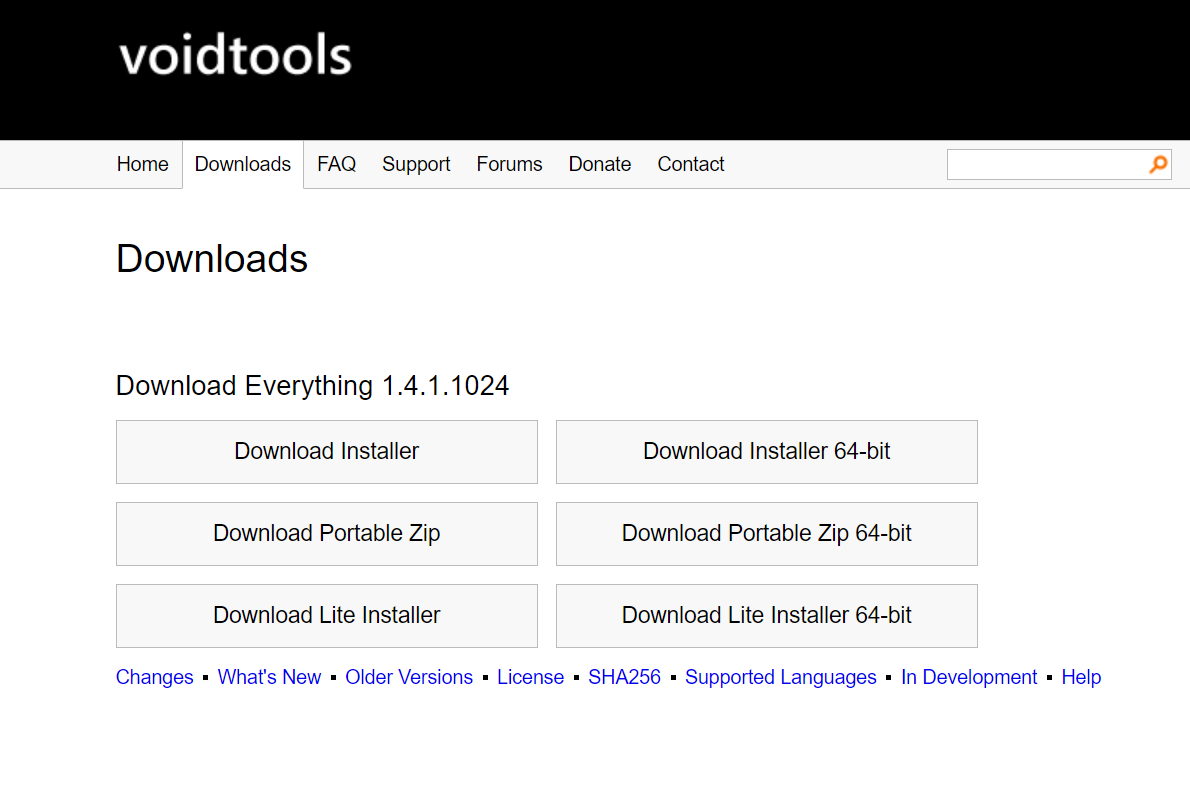This screenshot has width=1190, height=791.
Task: Click Download Portable Zip 64-bit button
Action: [767, 534]
